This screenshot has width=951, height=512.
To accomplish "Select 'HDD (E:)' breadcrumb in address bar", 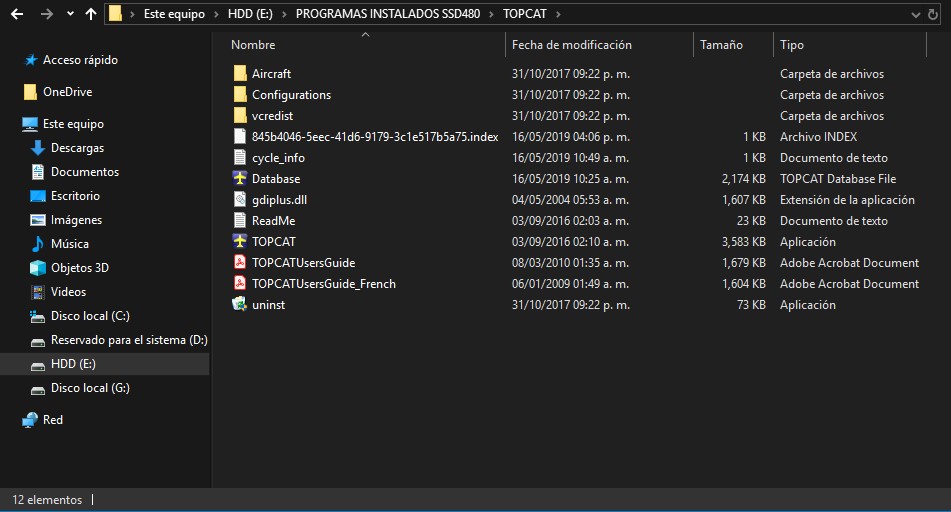I will 250,13.
